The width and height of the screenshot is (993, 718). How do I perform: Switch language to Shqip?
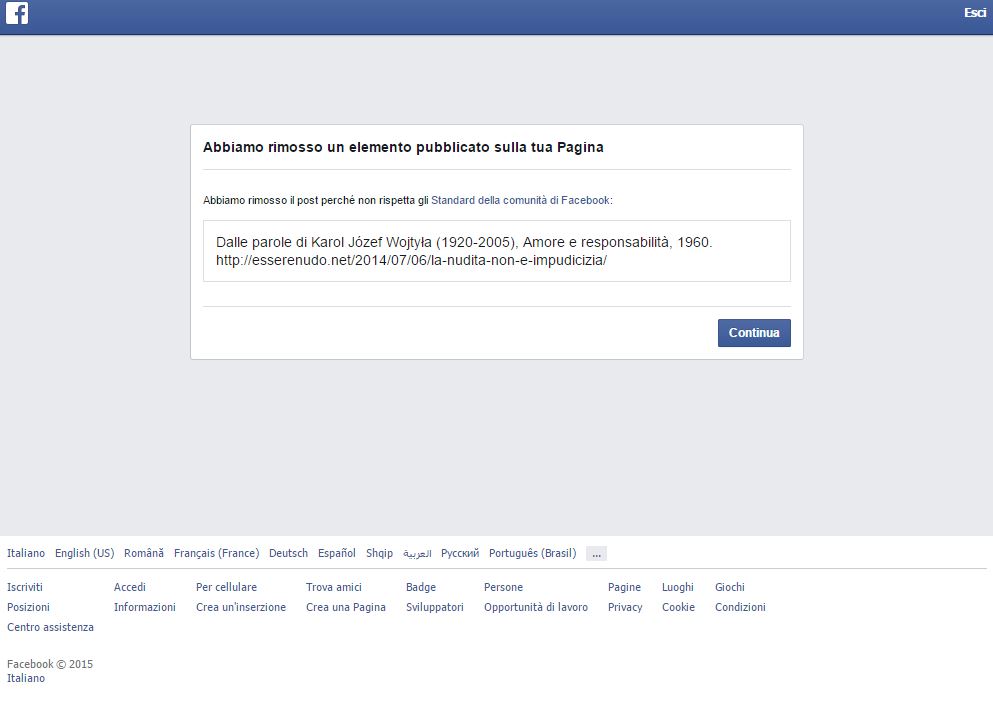(379, 553)
